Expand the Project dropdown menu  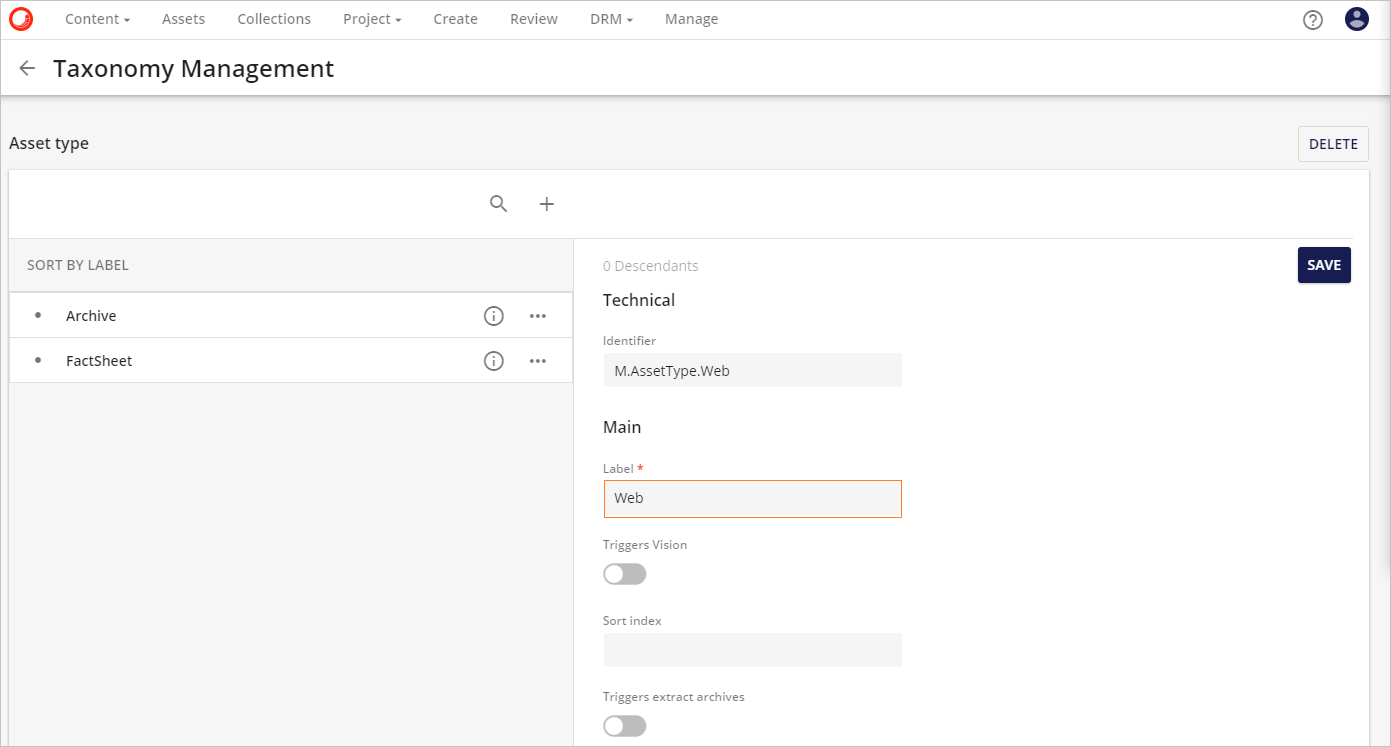point(372,19)
